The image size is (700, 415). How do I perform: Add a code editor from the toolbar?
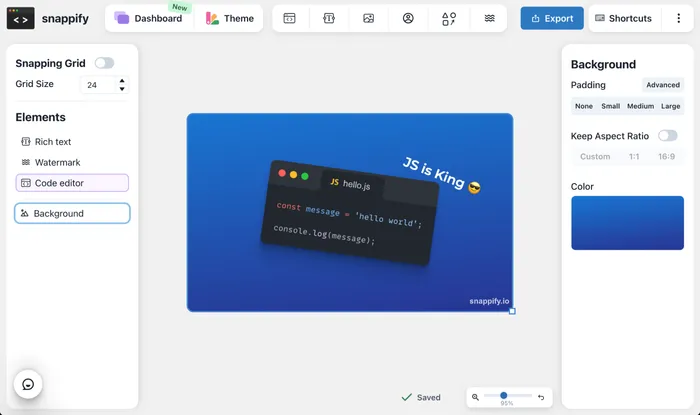point(289,18)
